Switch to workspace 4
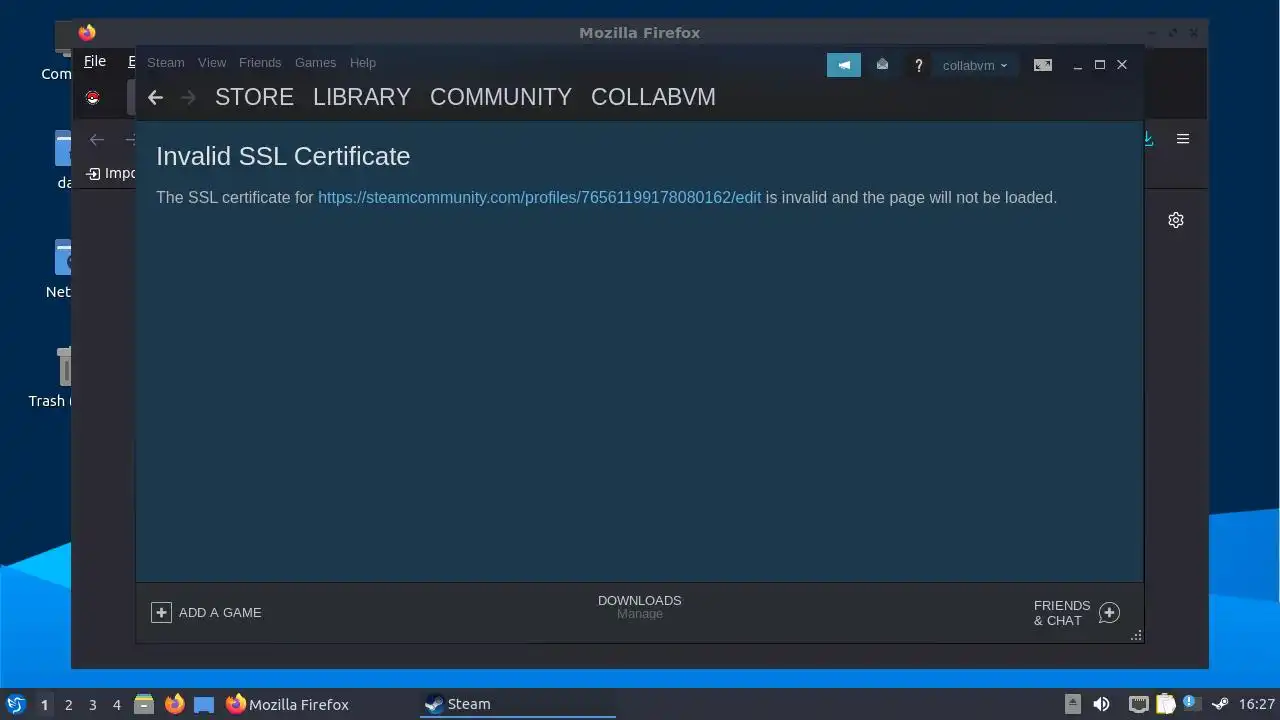 116,705
